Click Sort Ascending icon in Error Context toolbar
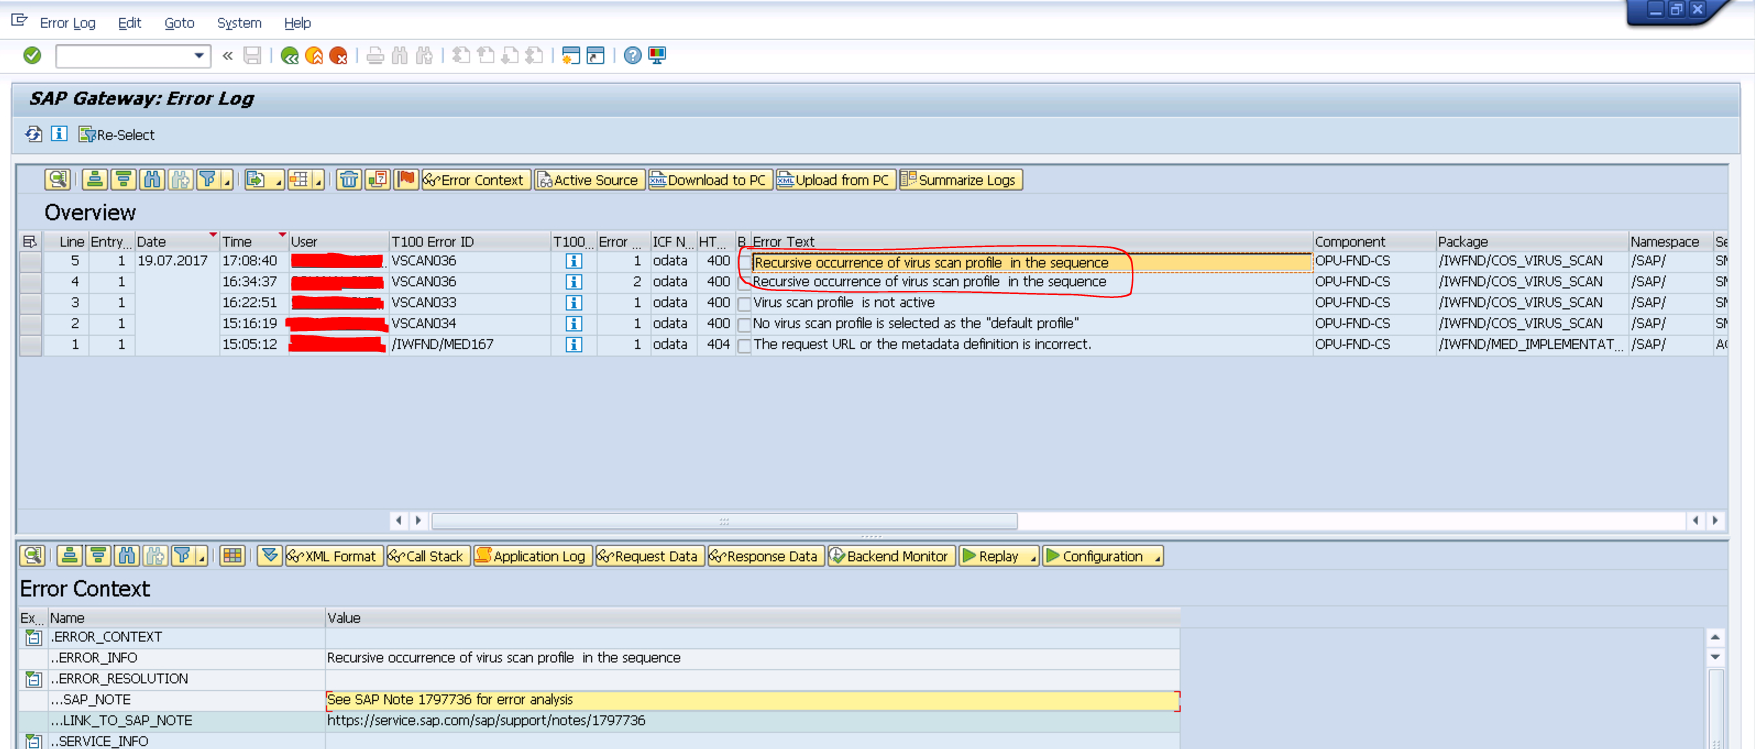Screen dimensions: 1755x749 (69, 556)
